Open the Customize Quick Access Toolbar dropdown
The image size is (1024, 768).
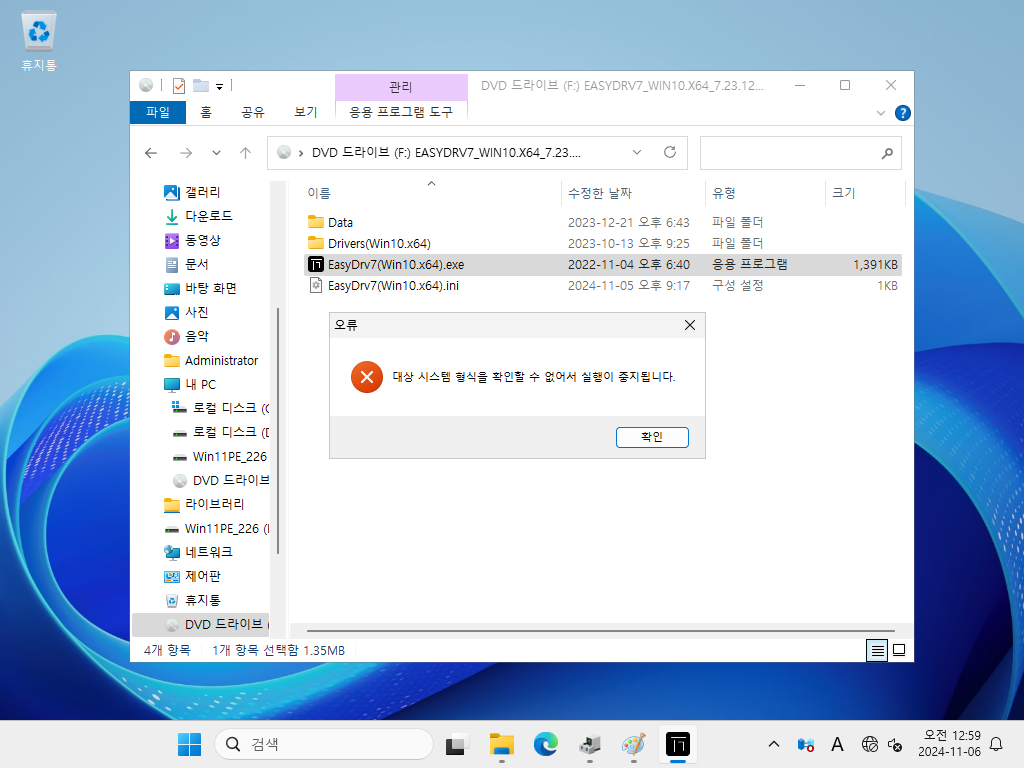click(x=219, y=86)
